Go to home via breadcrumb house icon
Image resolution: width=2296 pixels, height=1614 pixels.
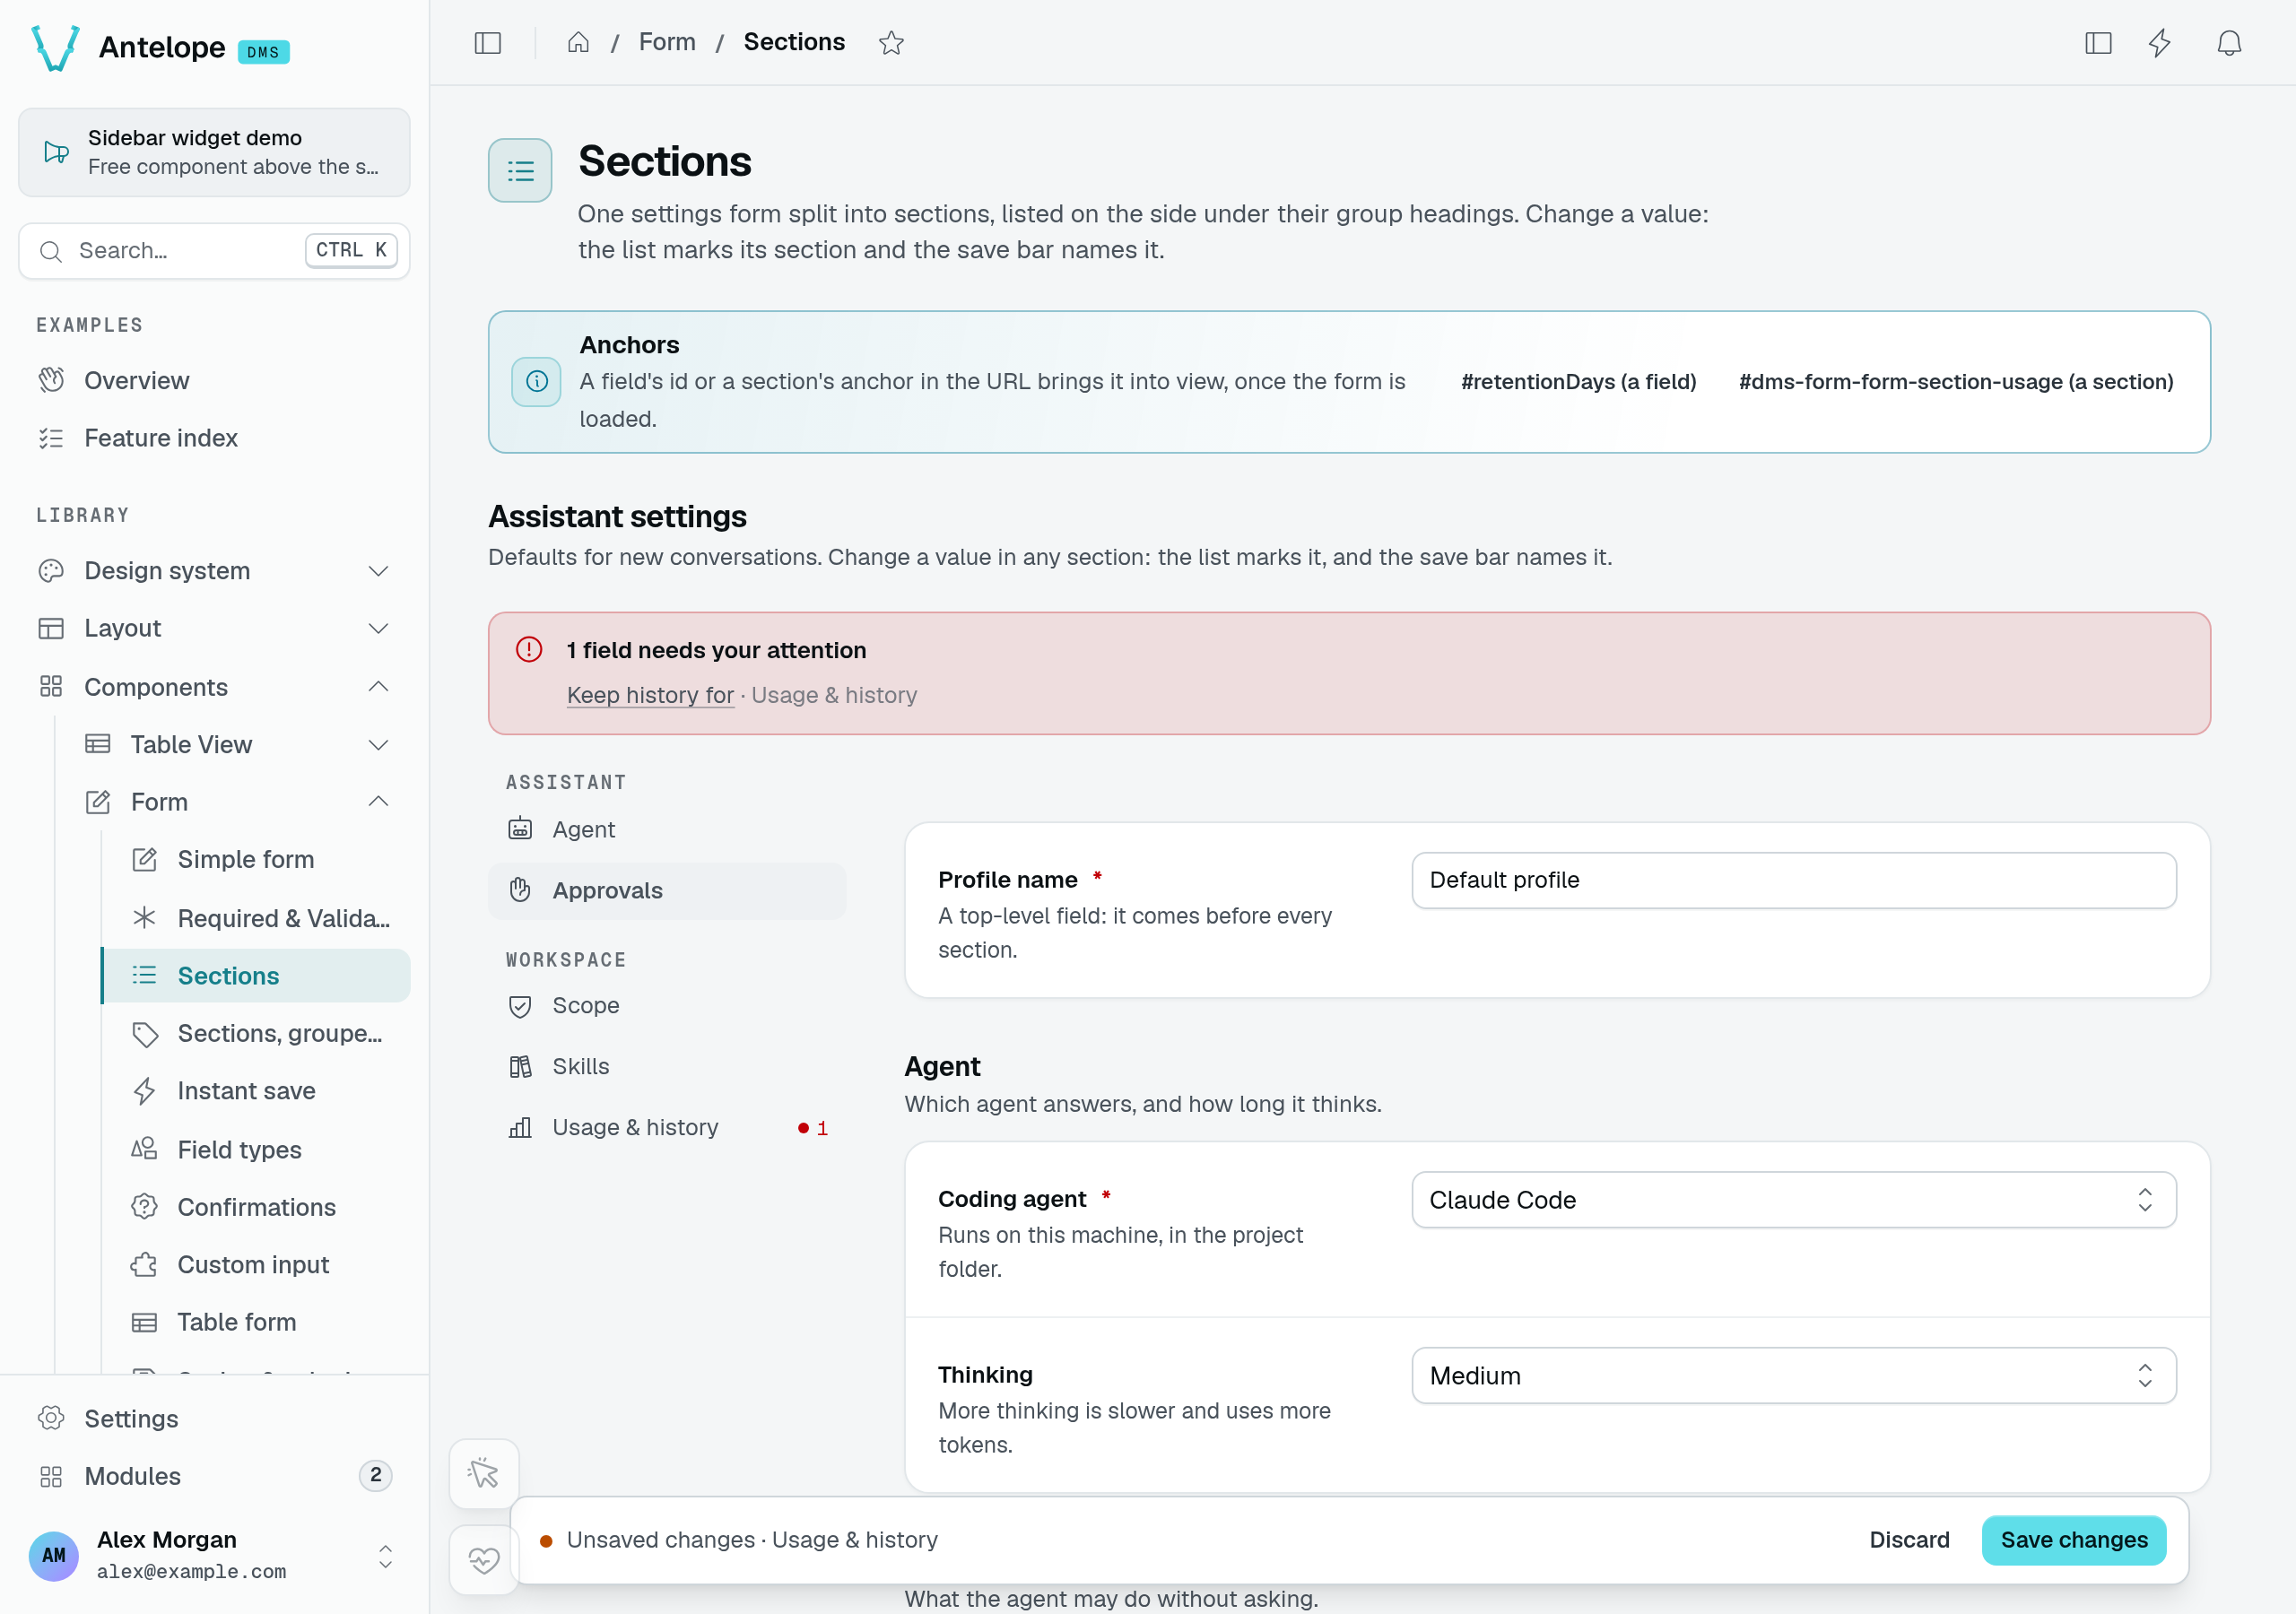click(x=578, y=42)
